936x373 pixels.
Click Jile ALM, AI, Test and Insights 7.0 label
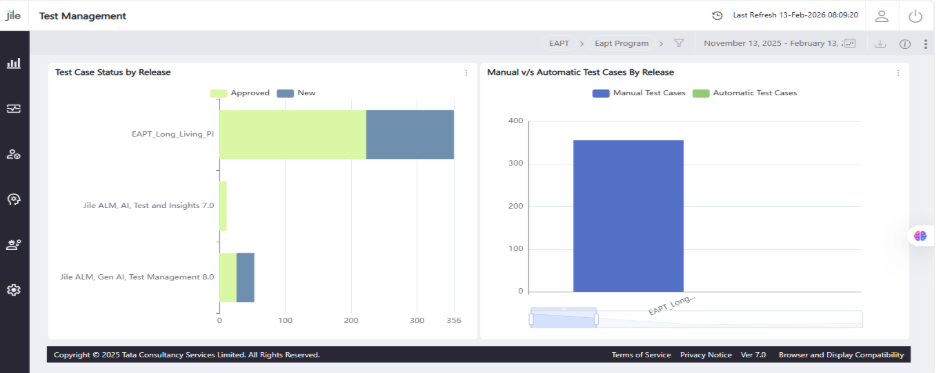(x=149, y=206)
